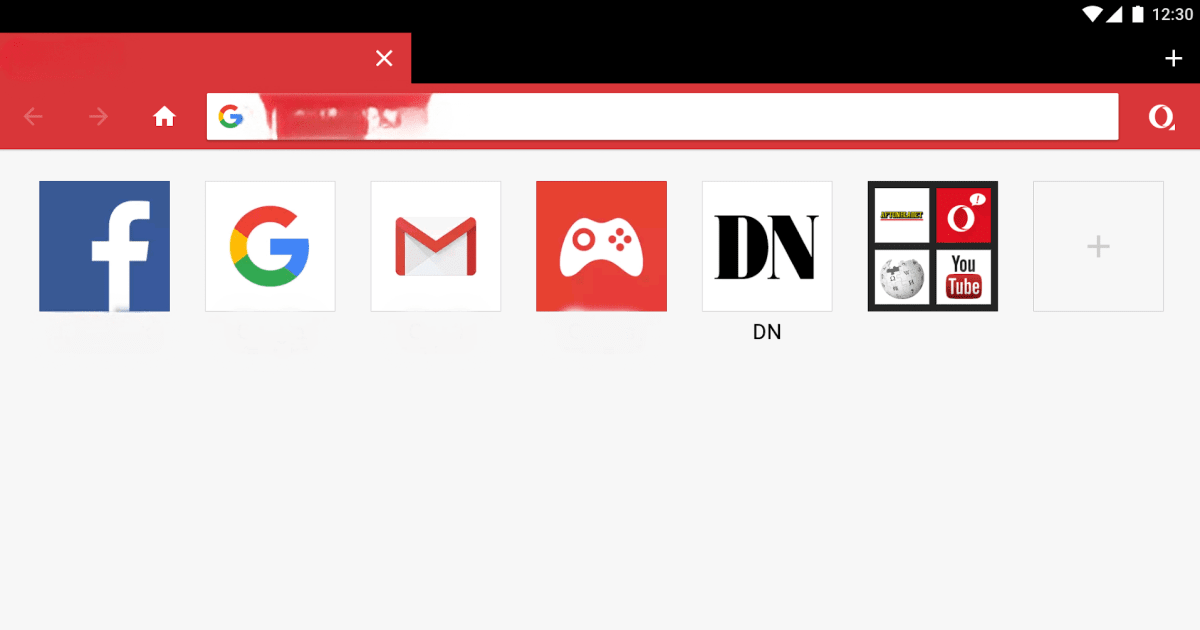
Task: Go to the home page
Action: (164, 116)
